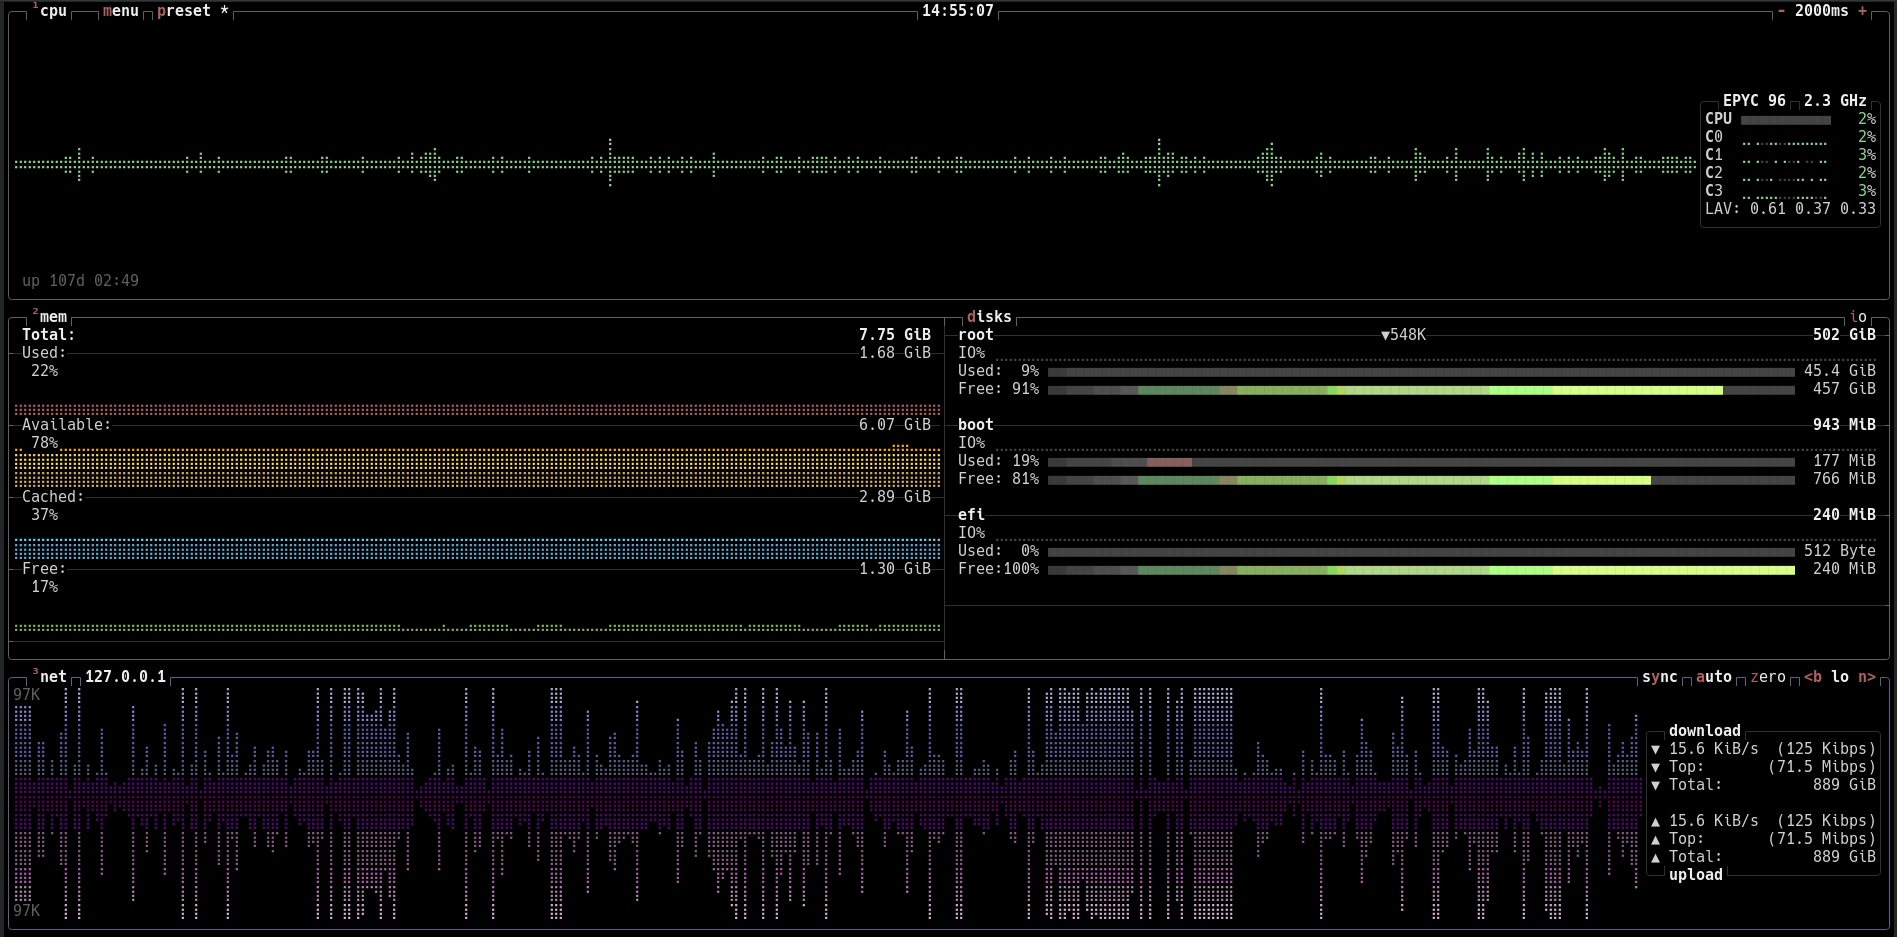This screenshot has width=1897, height=937.
Task: Cycle to the next preset
Action: click(184, 11)
